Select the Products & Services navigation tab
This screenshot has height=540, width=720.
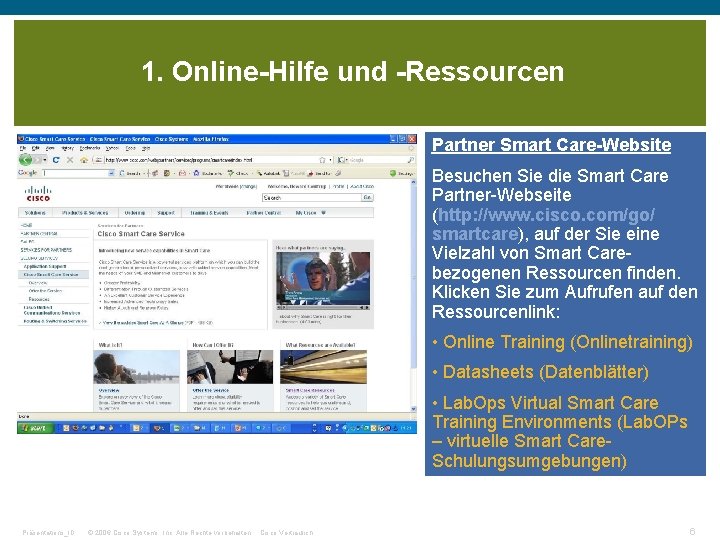[x=85, y=213]
